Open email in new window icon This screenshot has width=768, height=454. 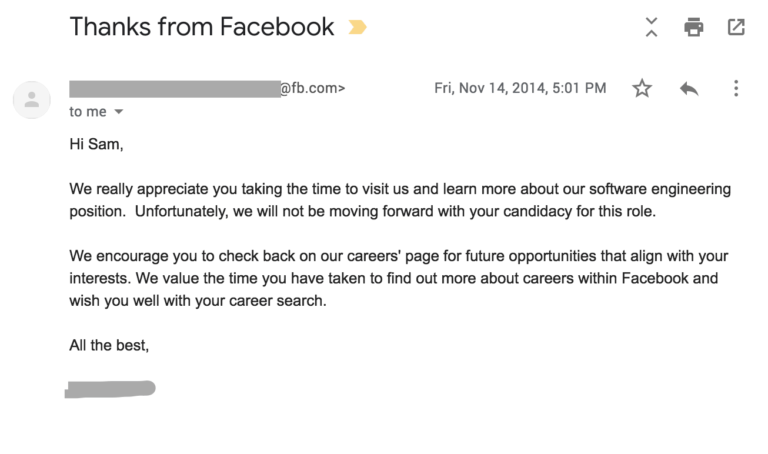[736, 27]
